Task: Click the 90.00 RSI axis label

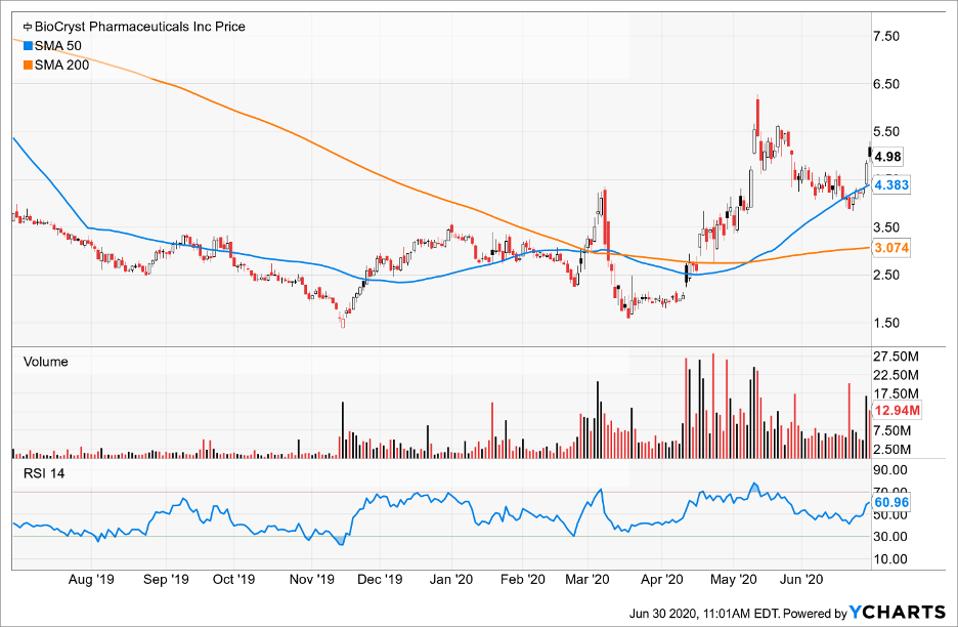Action: [891, 470]
